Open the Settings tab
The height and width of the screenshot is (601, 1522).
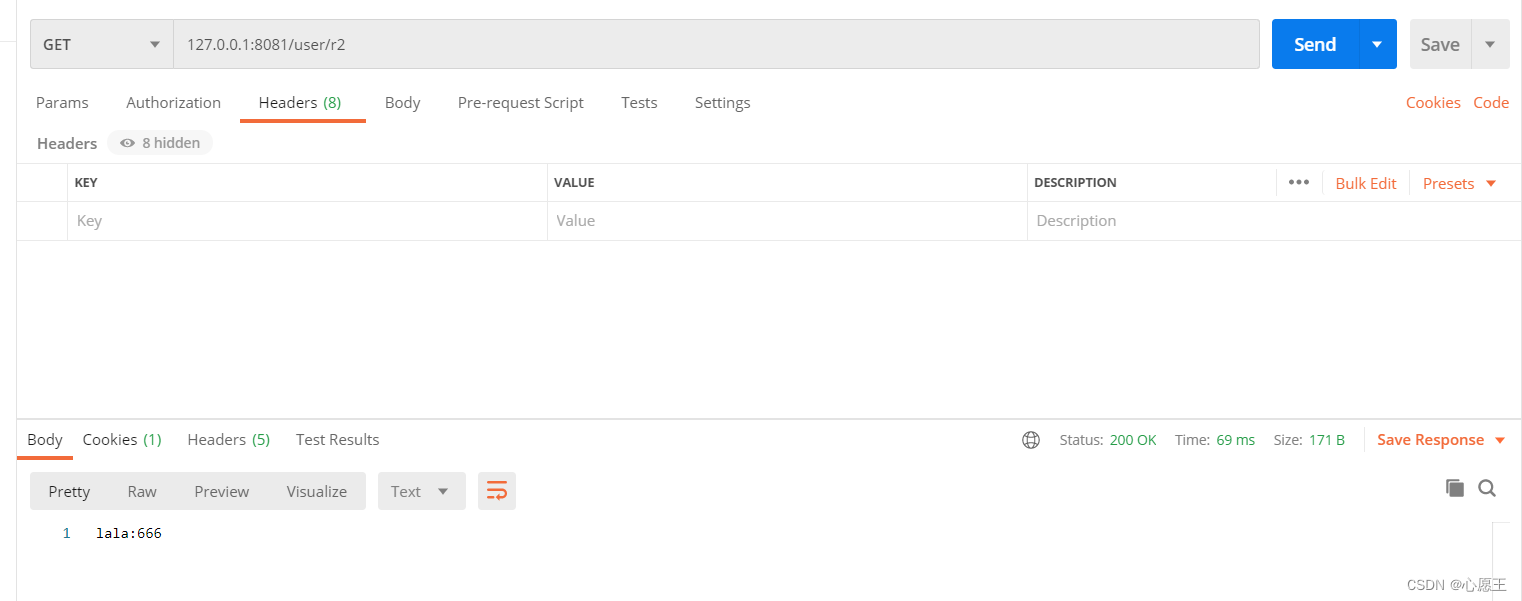click(722, 102)
